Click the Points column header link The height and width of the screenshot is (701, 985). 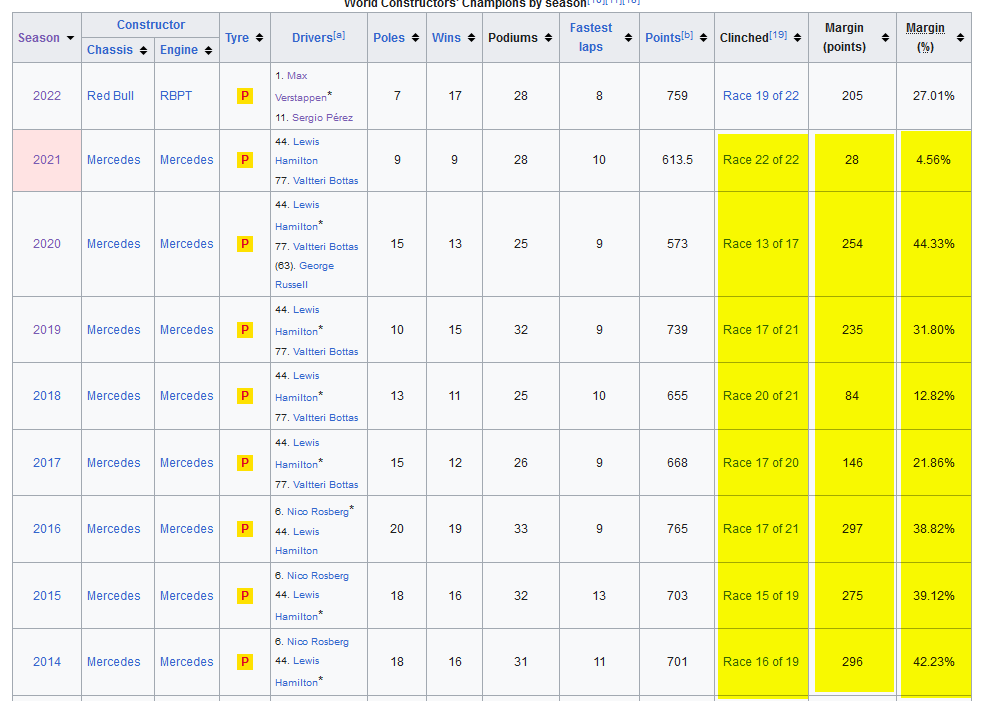tap(662, 38)
